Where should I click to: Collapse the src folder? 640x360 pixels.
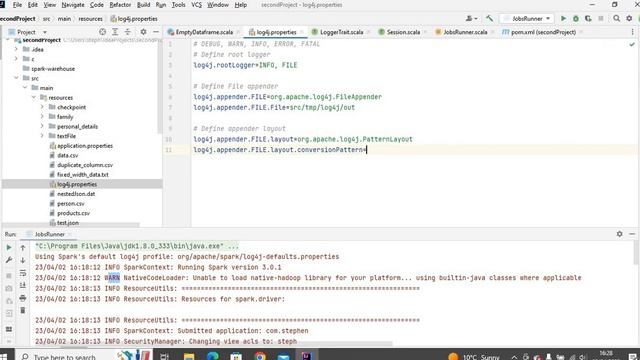click(16, 78)
